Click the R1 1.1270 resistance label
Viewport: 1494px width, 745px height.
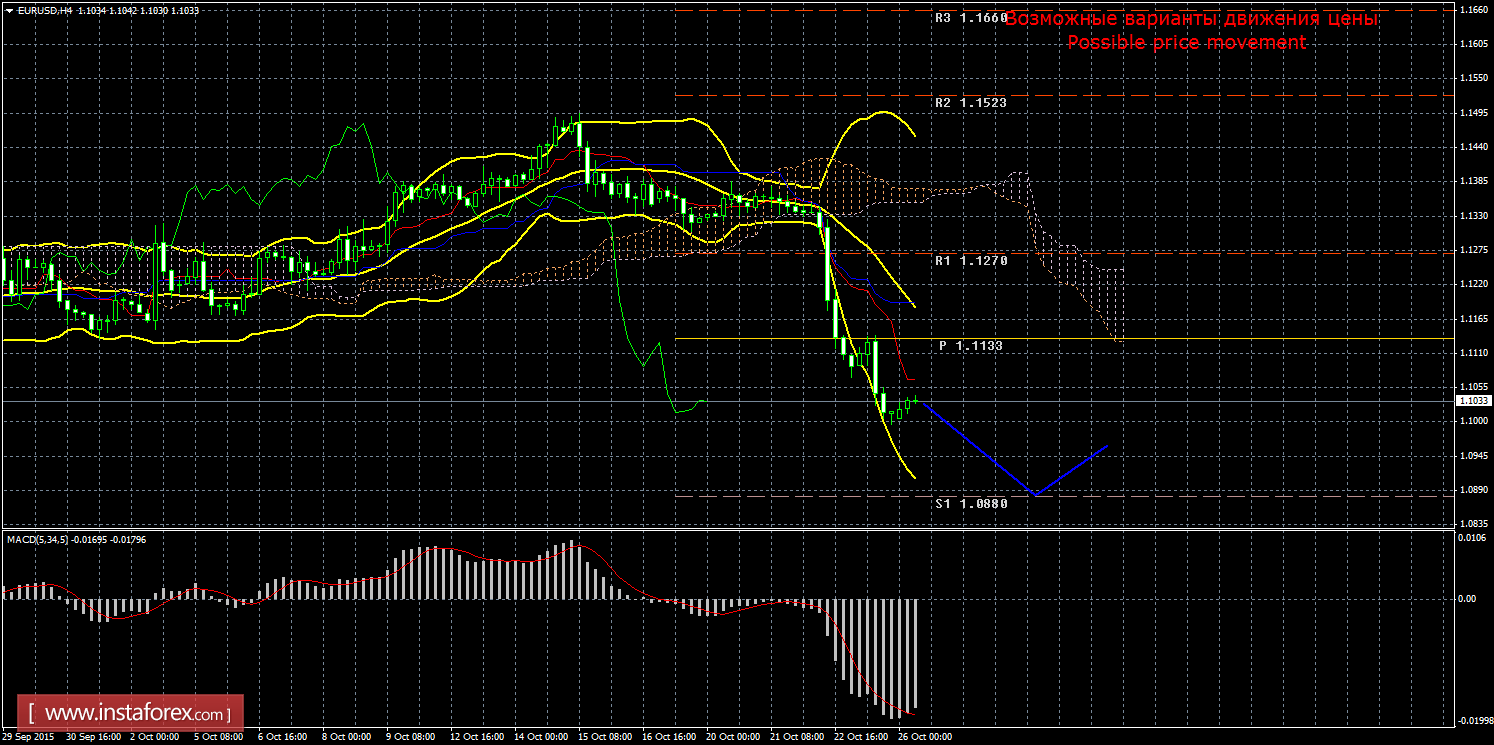pos(971,260)
